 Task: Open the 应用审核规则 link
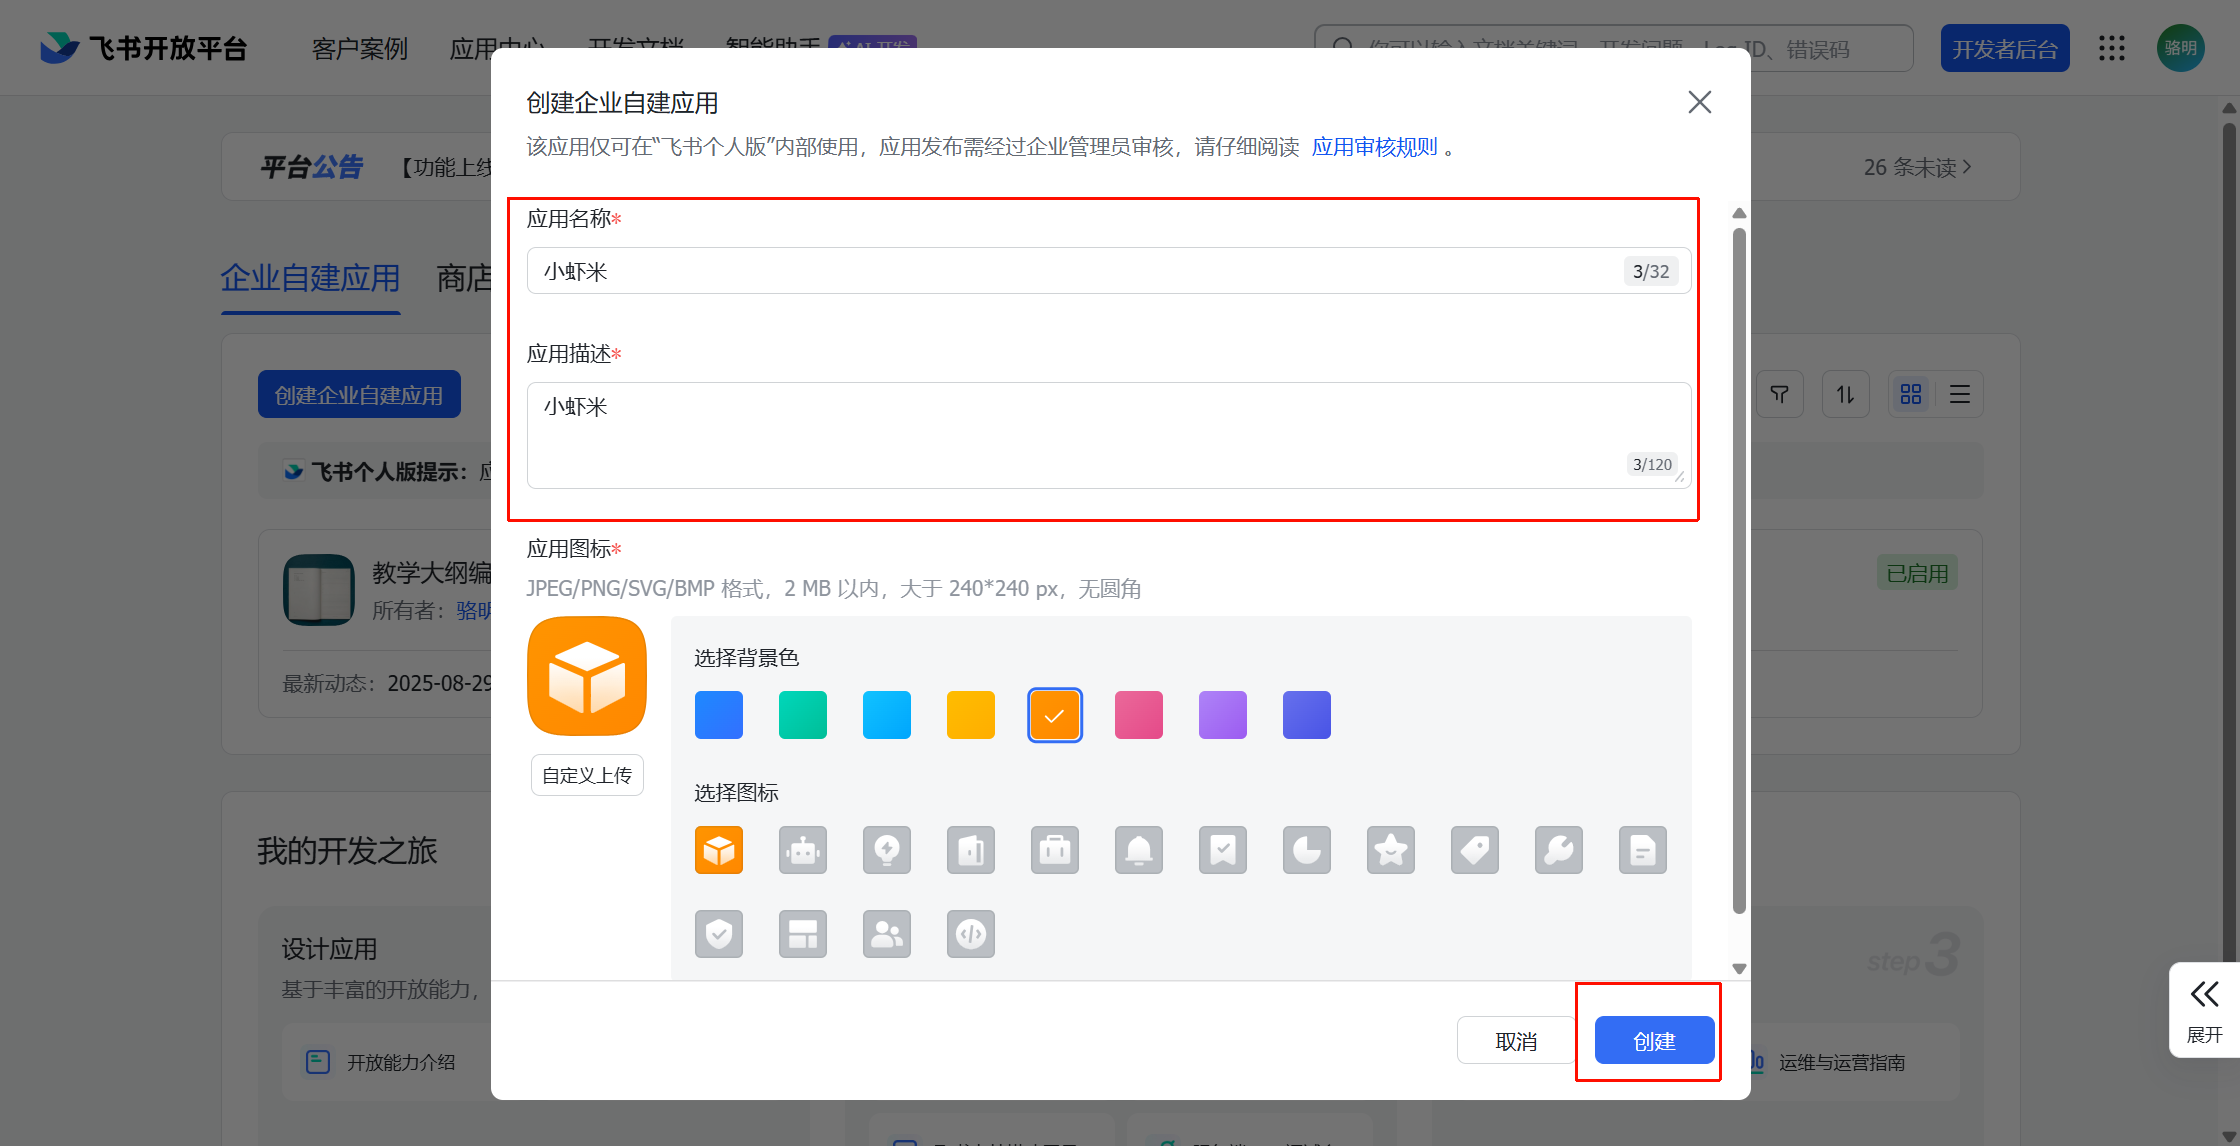[x=1374, y=147]
